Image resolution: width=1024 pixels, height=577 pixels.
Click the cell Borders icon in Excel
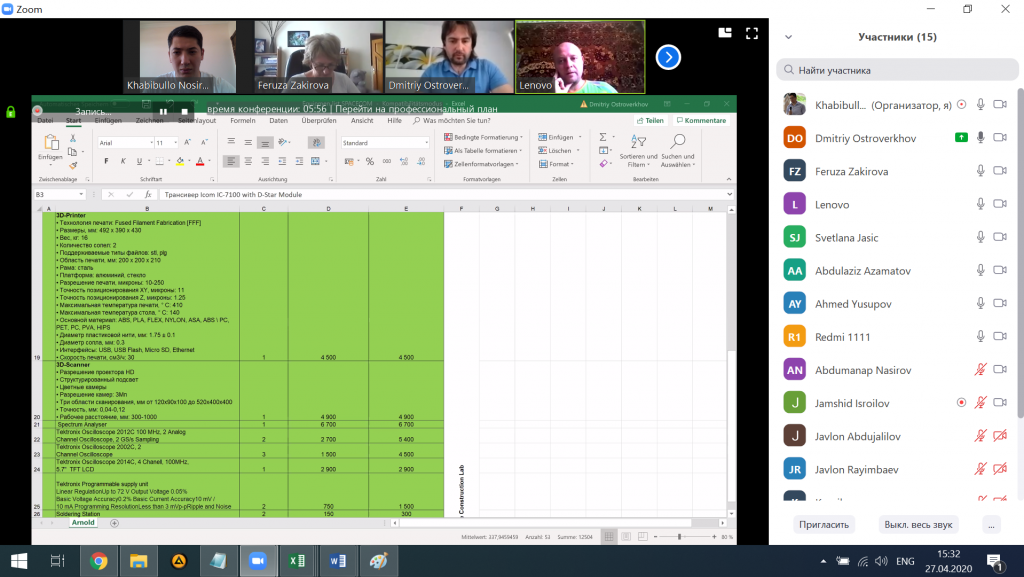click(x=159, y=161)
